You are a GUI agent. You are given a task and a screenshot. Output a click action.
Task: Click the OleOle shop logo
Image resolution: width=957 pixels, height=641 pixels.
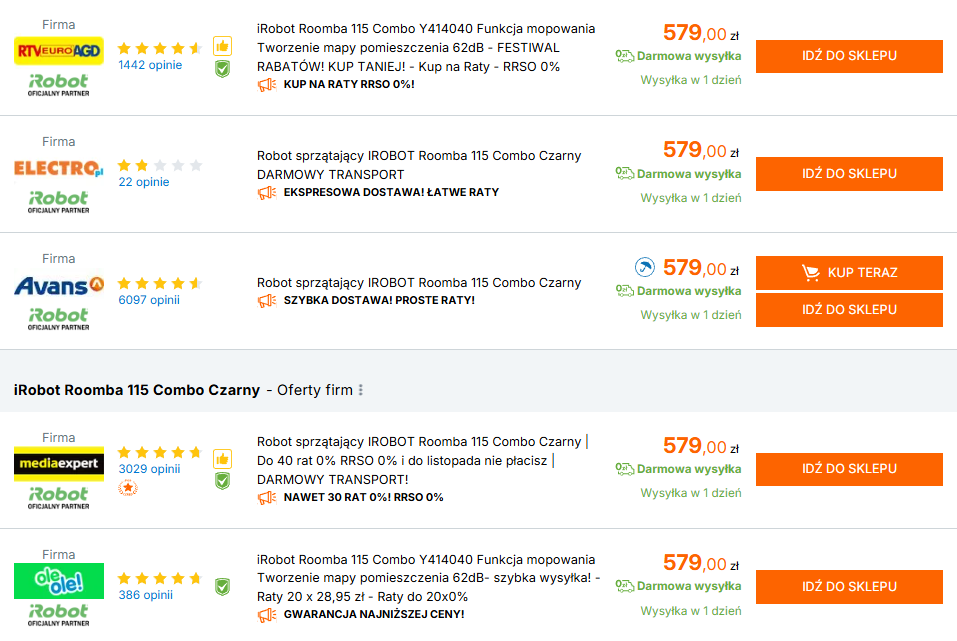(59, 581)
